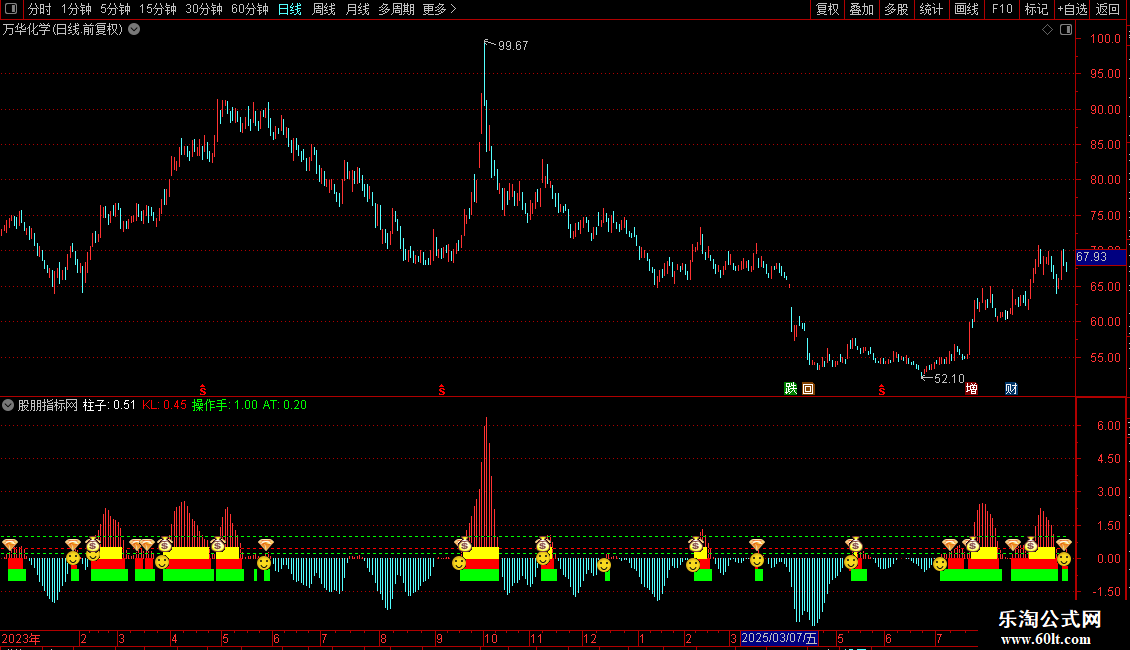Click the red $ marker near September

coord(442,390)
